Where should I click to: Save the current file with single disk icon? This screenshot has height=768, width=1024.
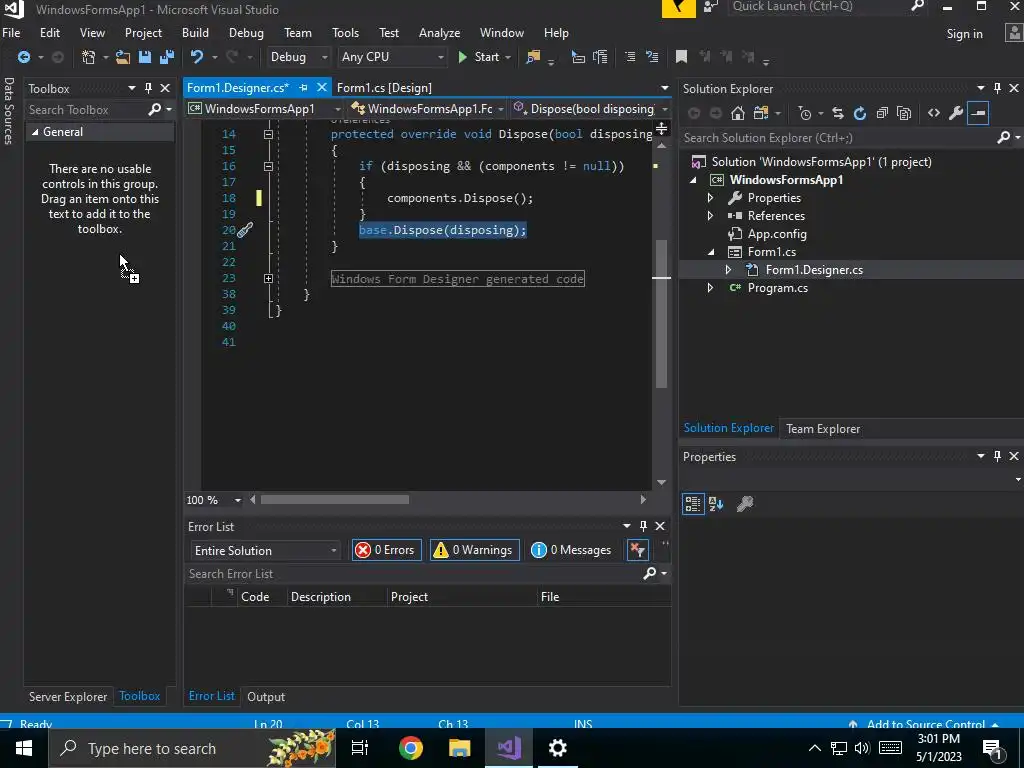(x=145, y=57)
